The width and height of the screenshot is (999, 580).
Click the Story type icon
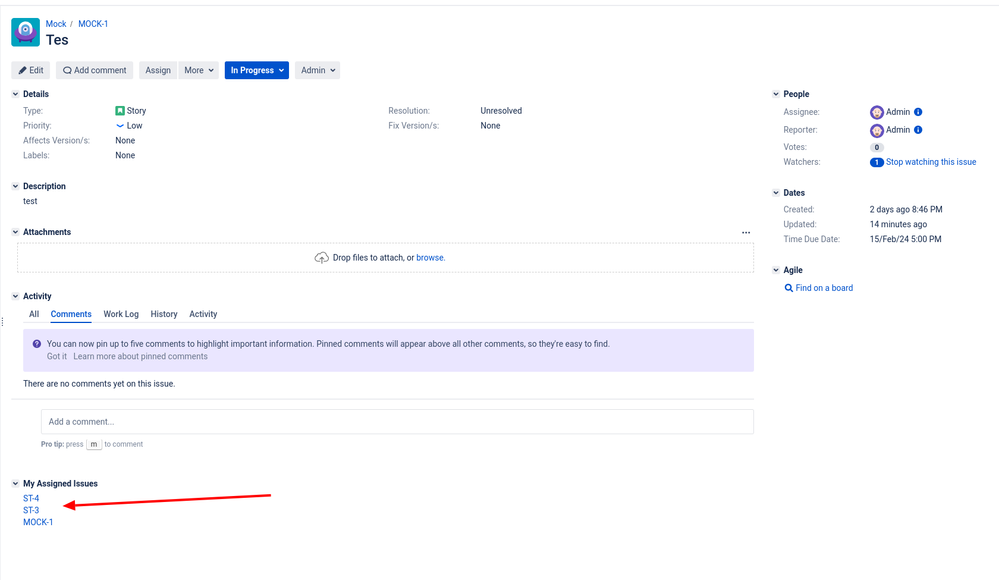point(120,111)
